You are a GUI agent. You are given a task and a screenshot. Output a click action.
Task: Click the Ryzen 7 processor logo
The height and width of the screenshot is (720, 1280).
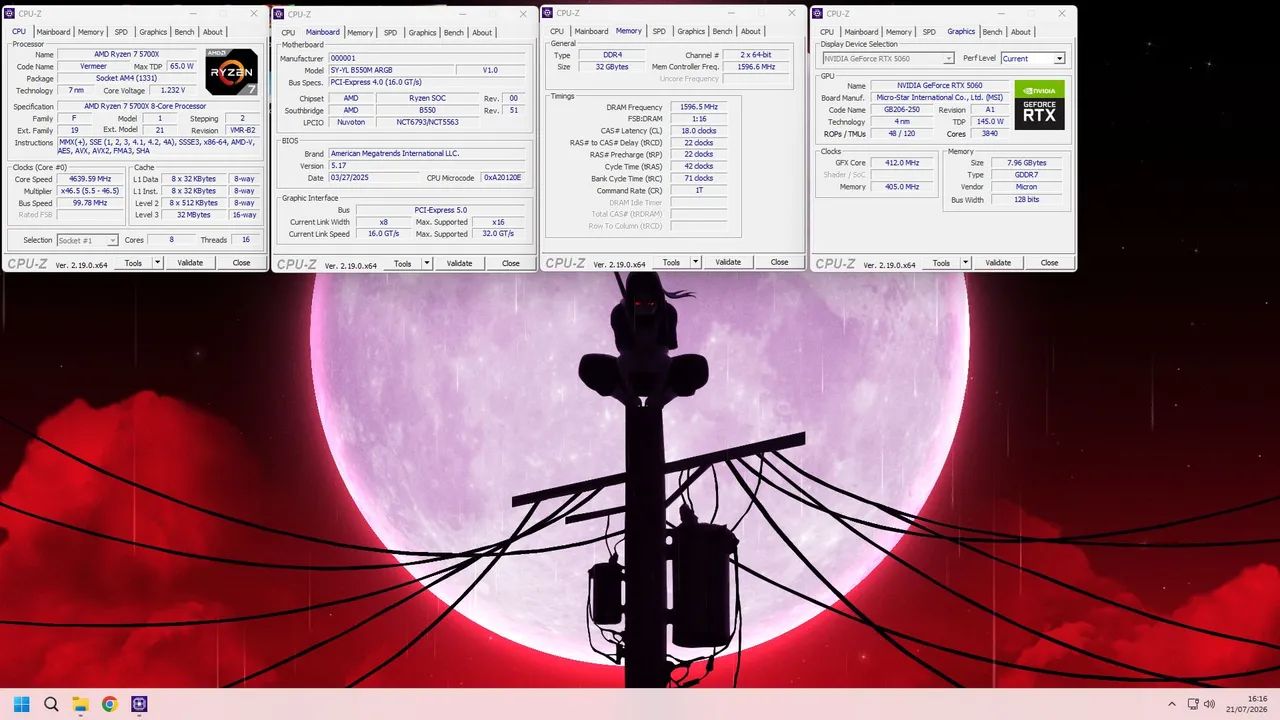click(x=232, y=71)
